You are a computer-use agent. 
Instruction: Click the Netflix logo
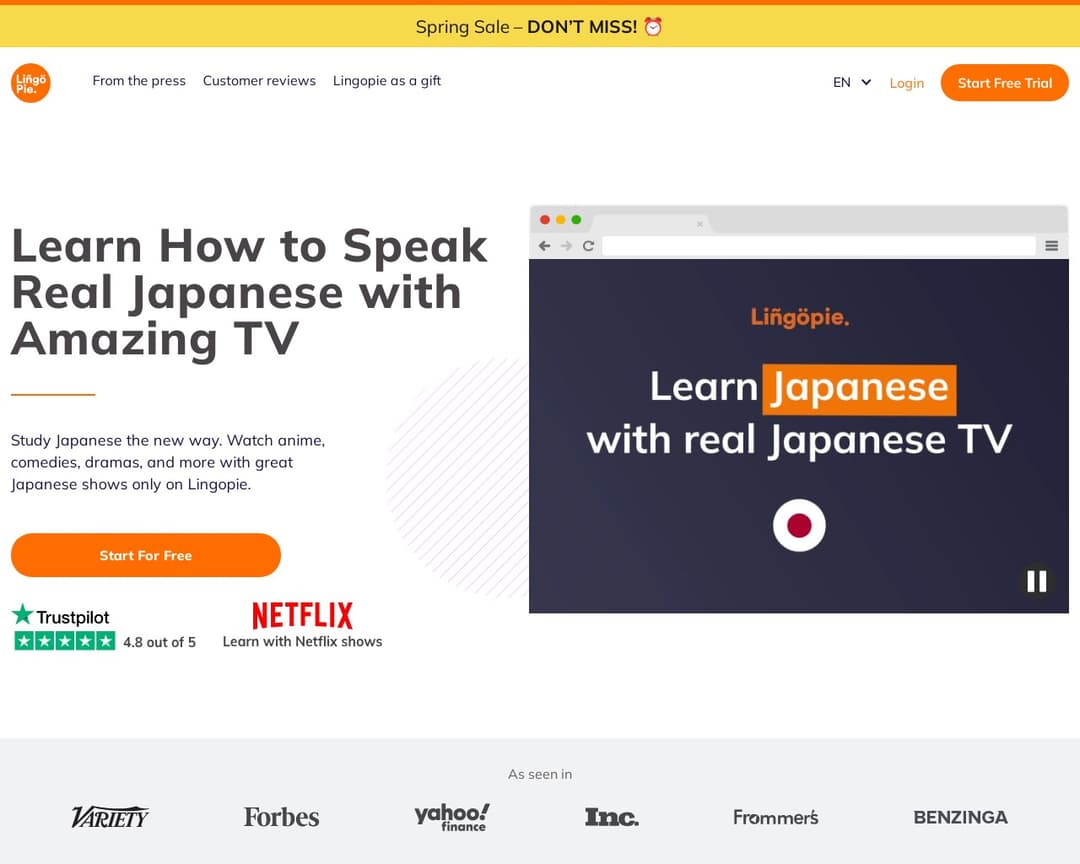[x=302, y=615]
